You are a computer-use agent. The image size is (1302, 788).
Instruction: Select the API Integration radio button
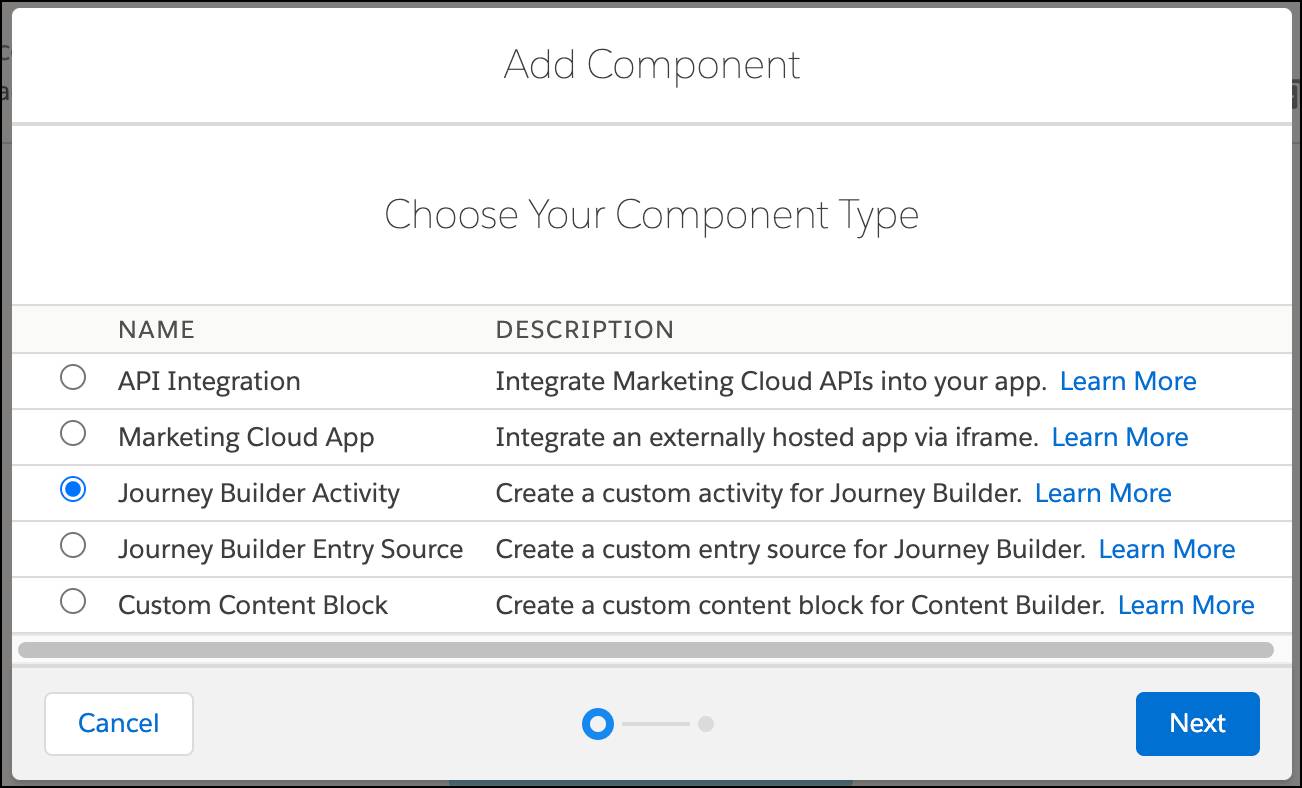point(73,378)
